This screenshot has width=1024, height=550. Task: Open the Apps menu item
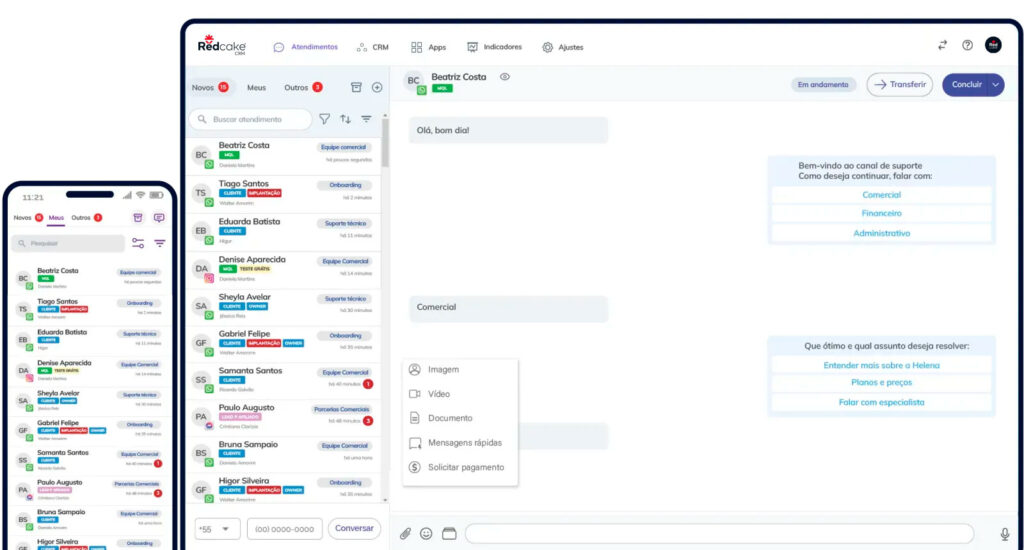(x=428, y=47)
